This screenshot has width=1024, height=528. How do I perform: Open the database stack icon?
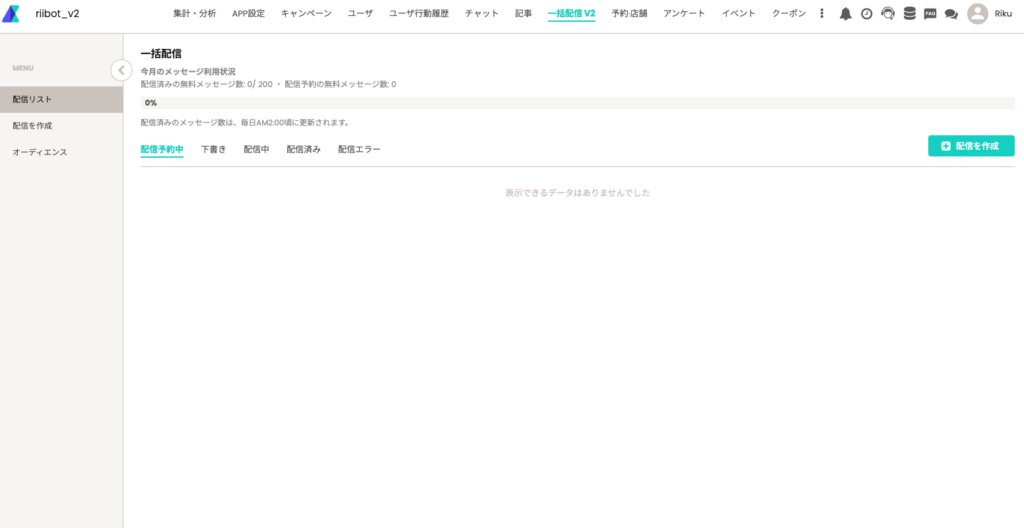point(908,14)
